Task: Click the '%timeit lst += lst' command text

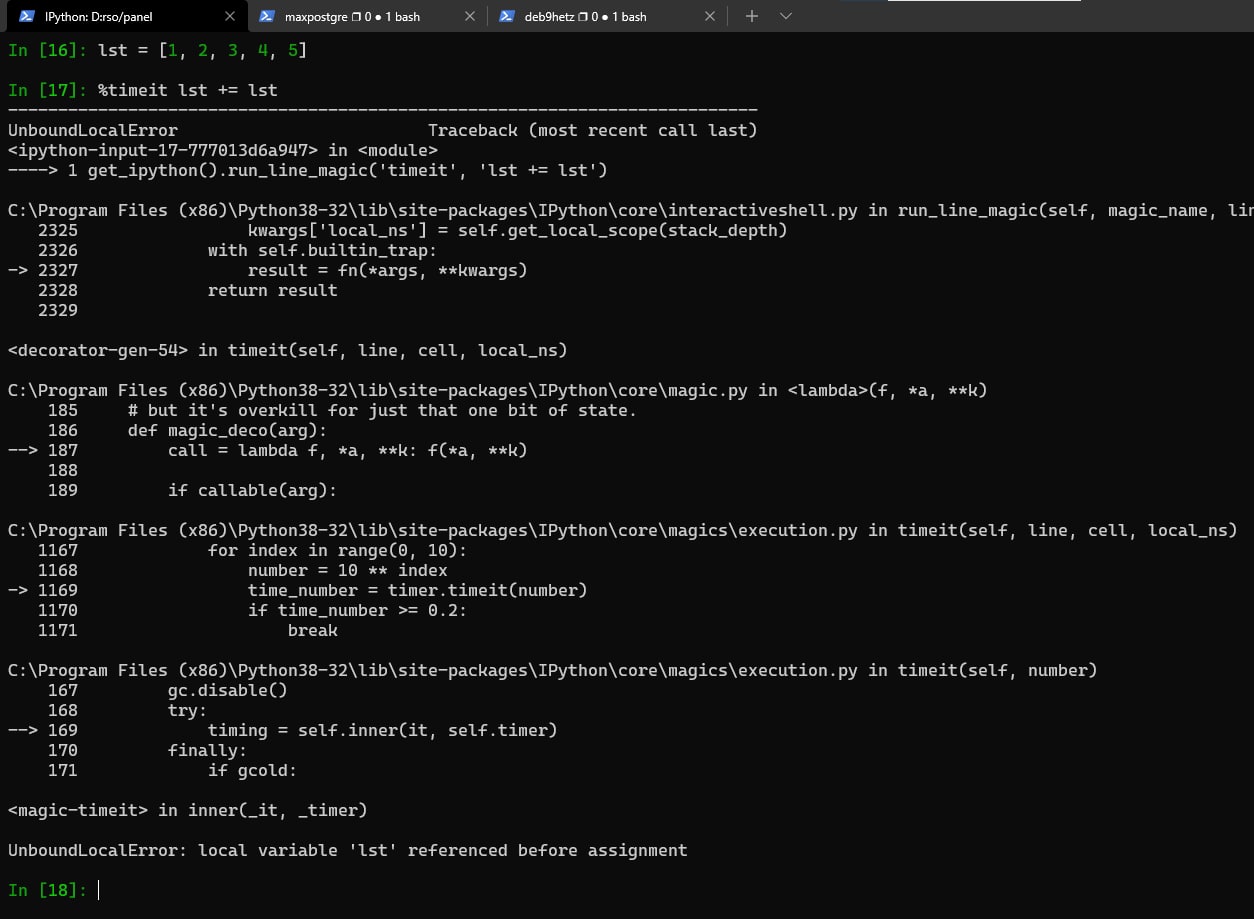Action: 187,90
